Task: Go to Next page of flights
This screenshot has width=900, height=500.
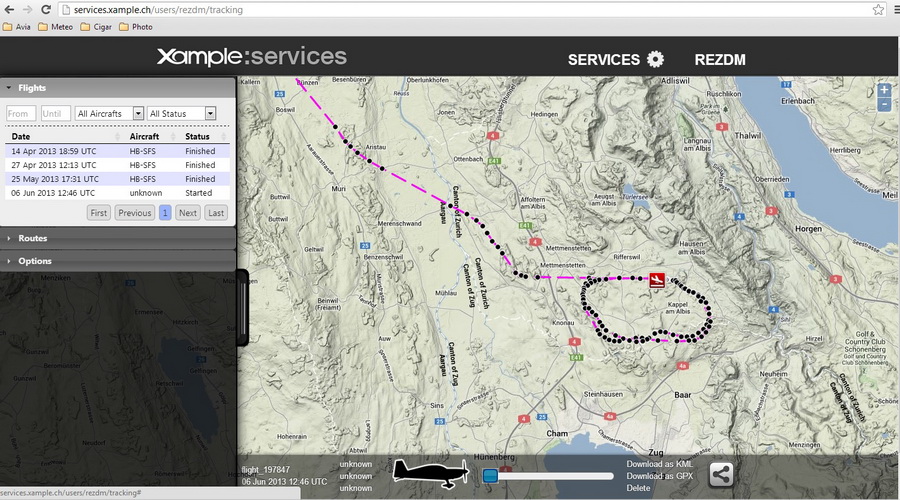Action: point(187,213)
